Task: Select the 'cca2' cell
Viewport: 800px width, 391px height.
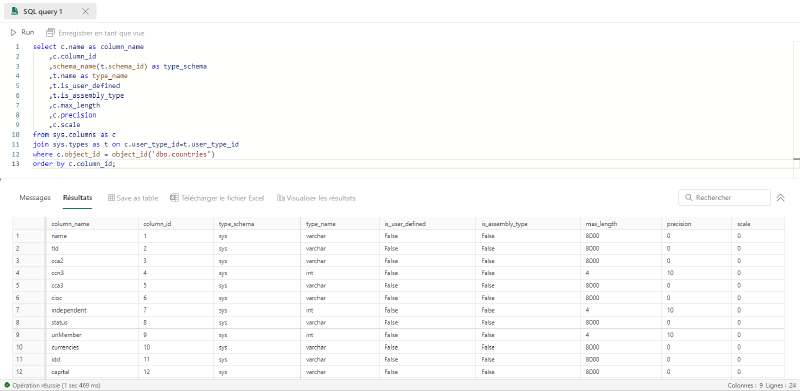Action: [92, 261]
